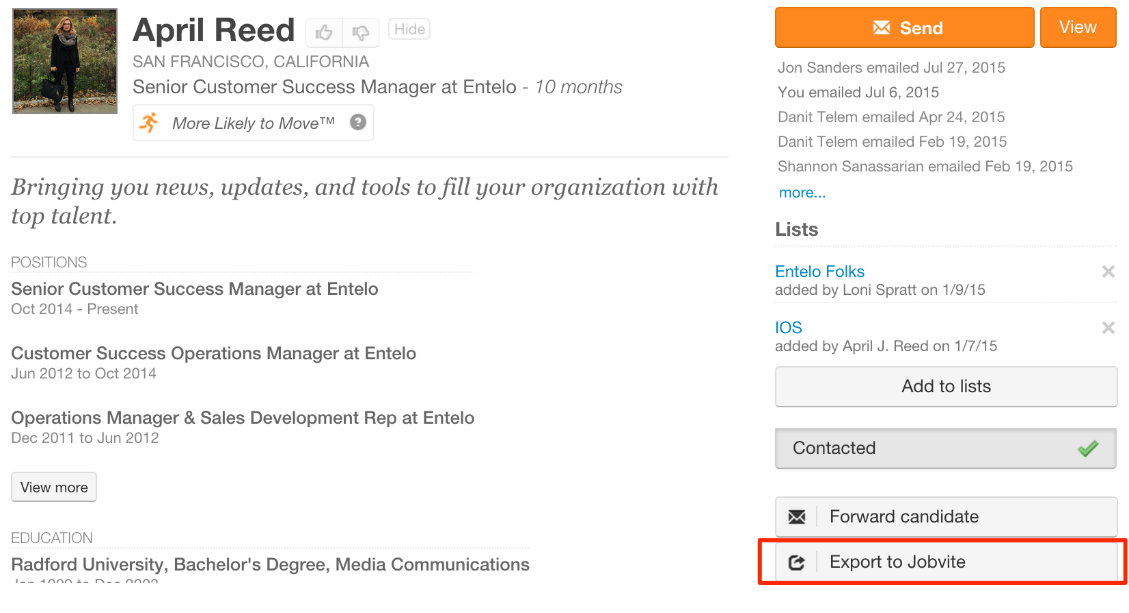Click the envelope icon in Send button
Image resolution: width=1129 pixels, height=613 pixels.
[881, 28]
